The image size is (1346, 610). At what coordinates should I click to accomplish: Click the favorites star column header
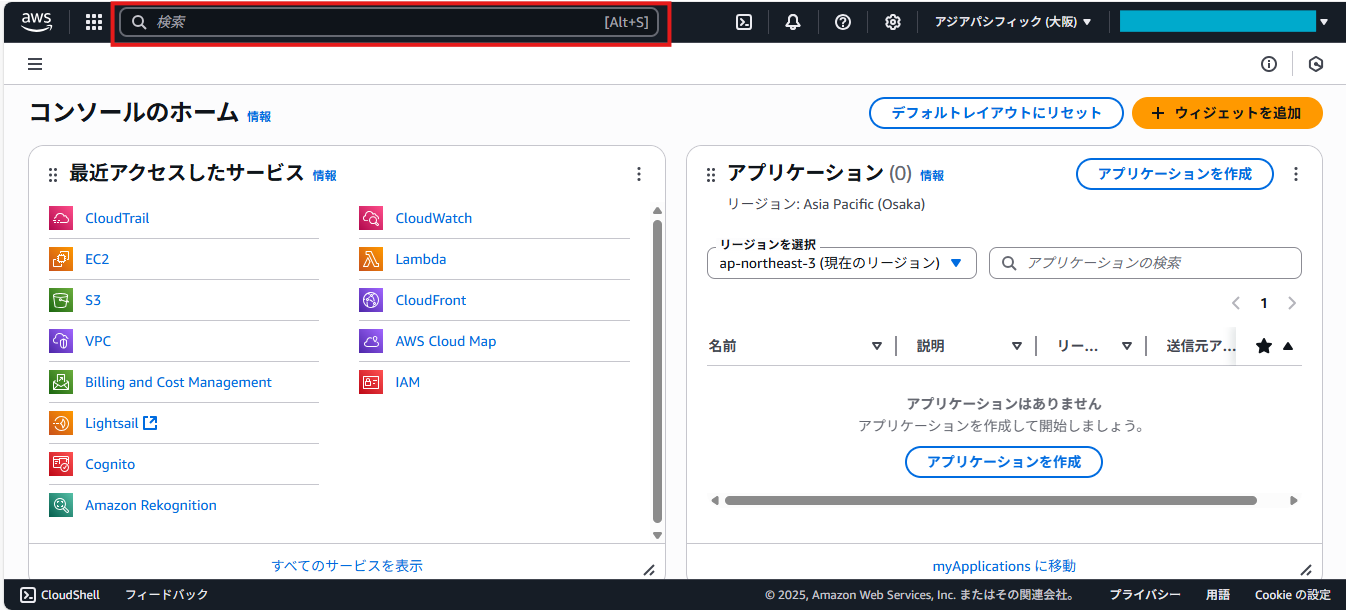tap(1264, 346)
